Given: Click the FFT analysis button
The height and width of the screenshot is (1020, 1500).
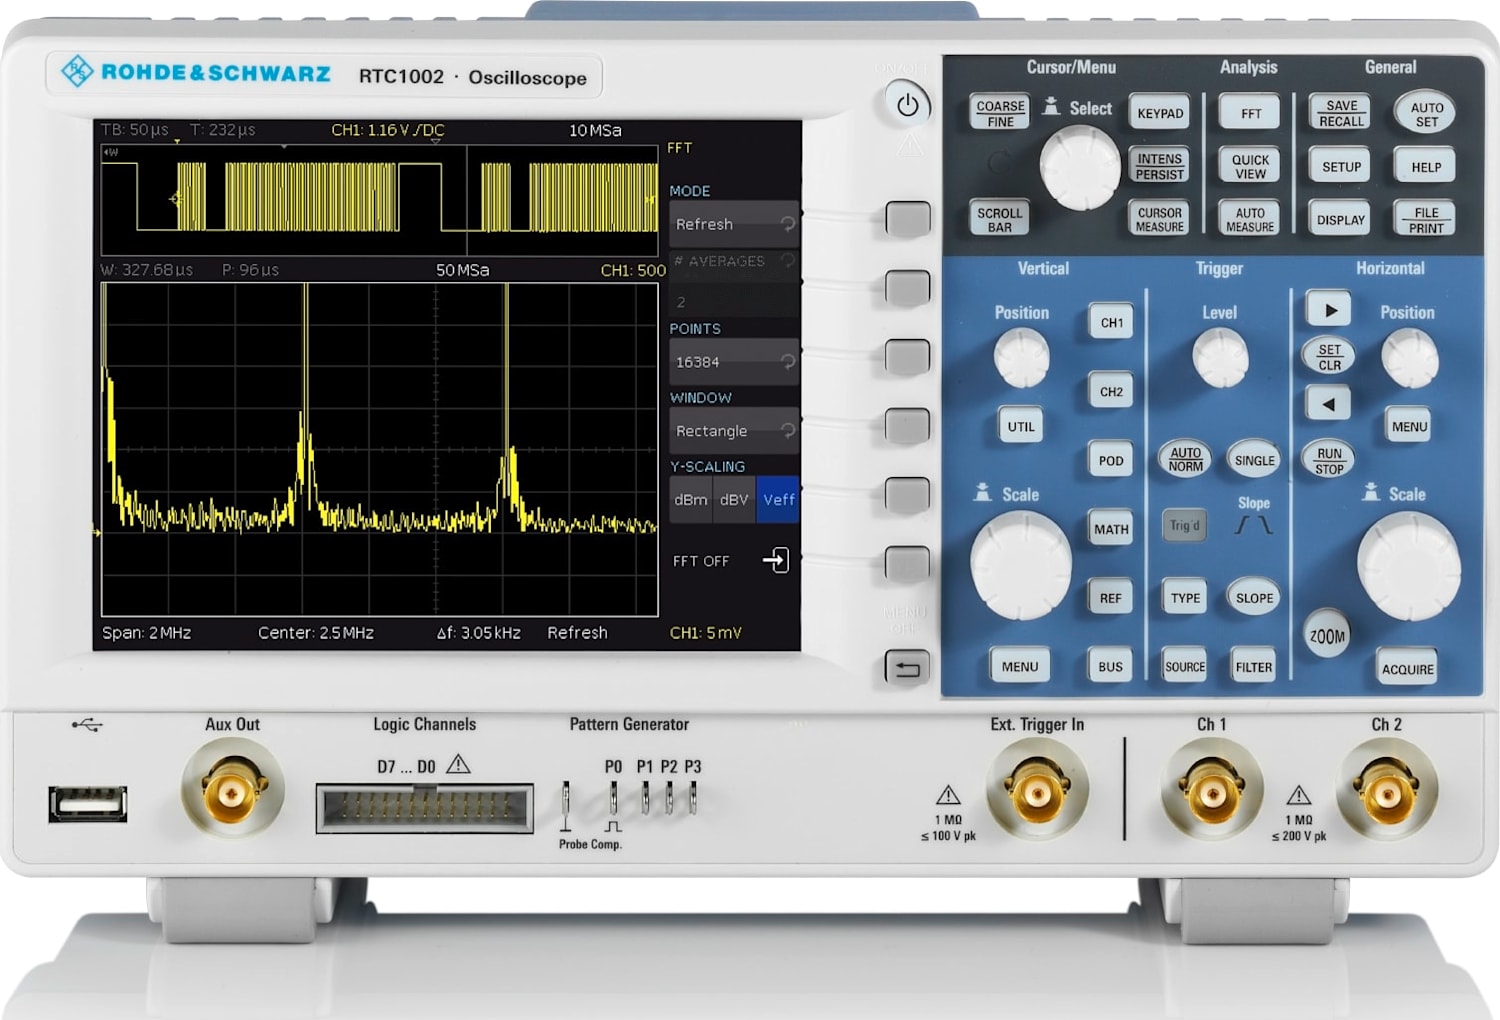Looking at the screenshot, I should [1250, 113].
